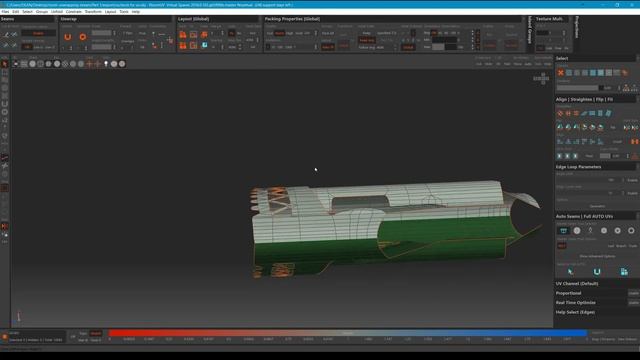This screenshot has height=360, width=640.
Task: Click the orange island mode icon in Select panel
Action: [624, 73]
